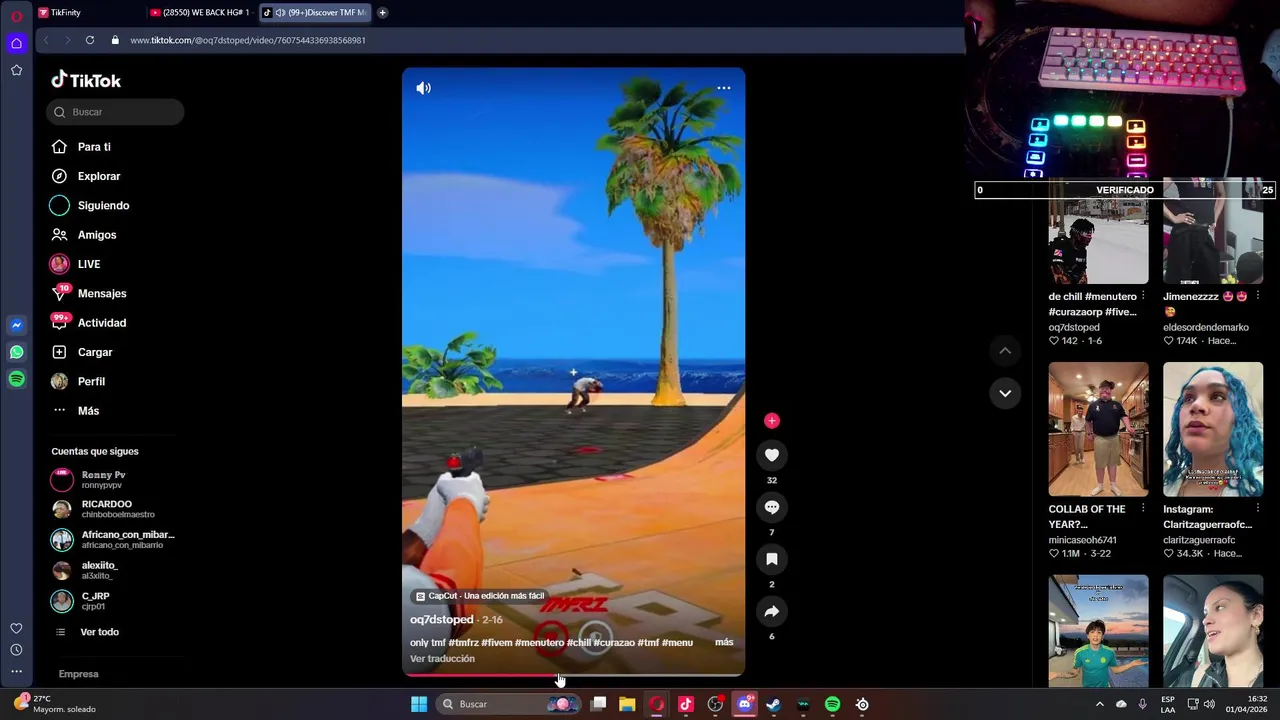
Task: Open Spotify in Opera sidebar
Action: pyautogui.click(x=16, y=379)
